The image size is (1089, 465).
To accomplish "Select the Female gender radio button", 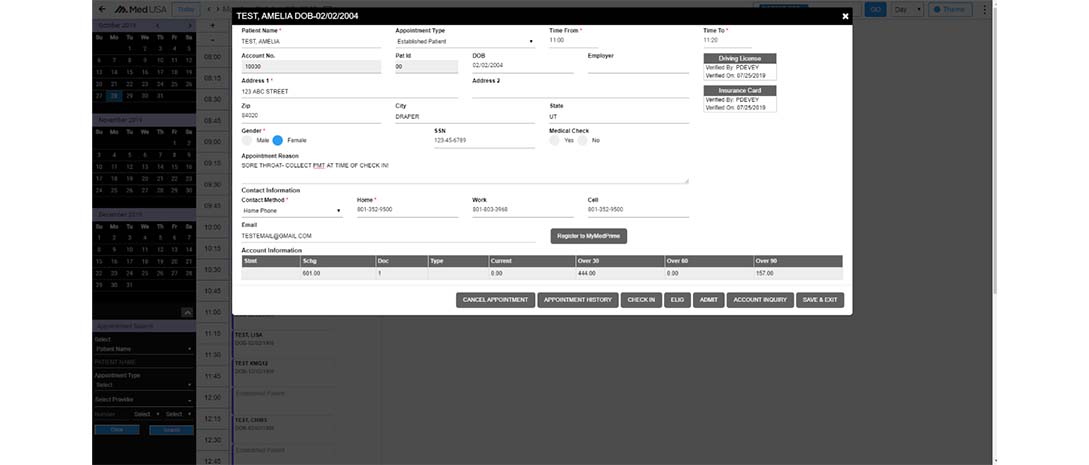I will point(278,140).
